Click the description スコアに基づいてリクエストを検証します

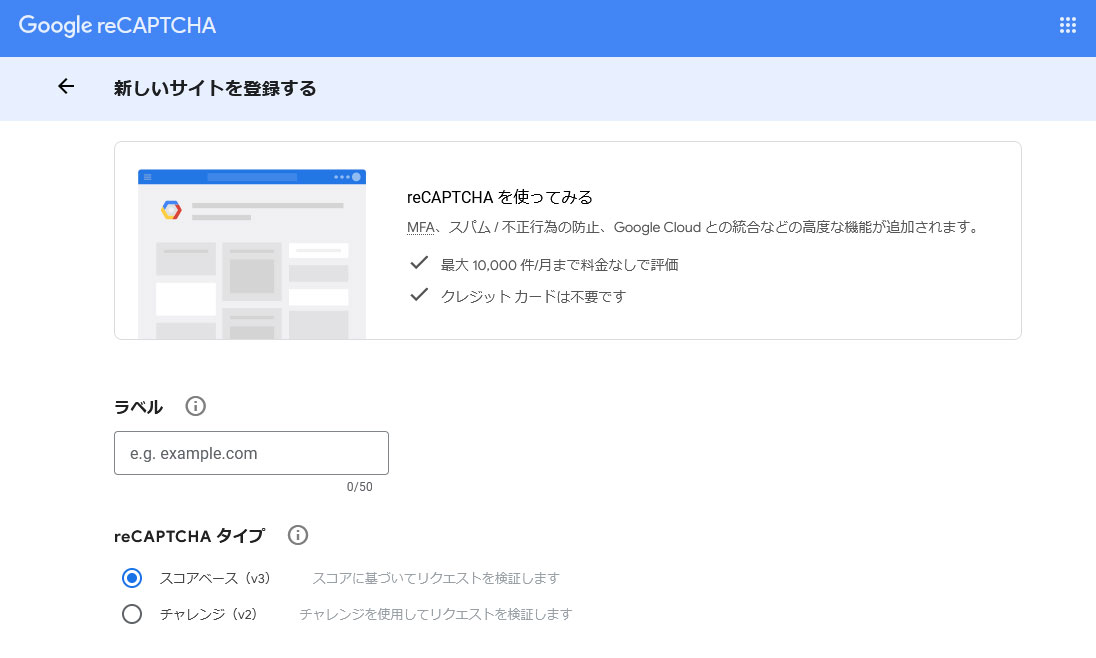point(435,578)
